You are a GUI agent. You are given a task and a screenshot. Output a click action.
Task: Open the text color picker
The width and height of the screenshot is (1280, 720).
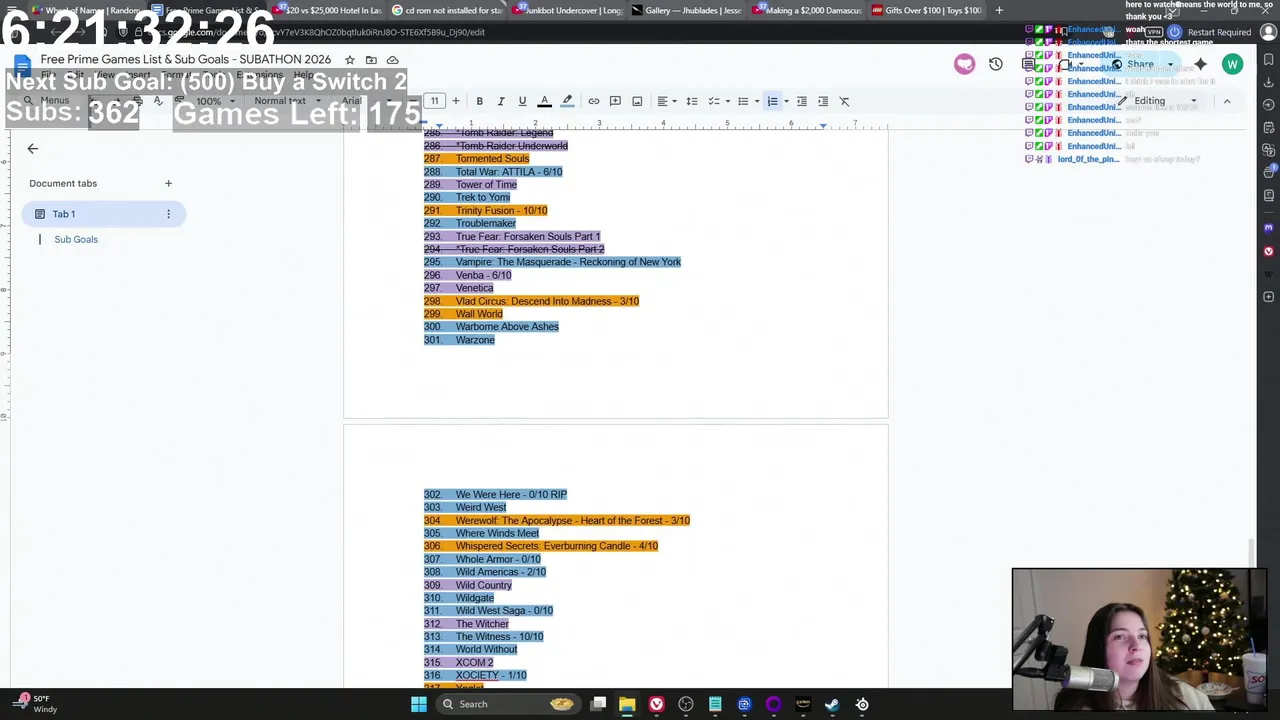click(545, 101)
